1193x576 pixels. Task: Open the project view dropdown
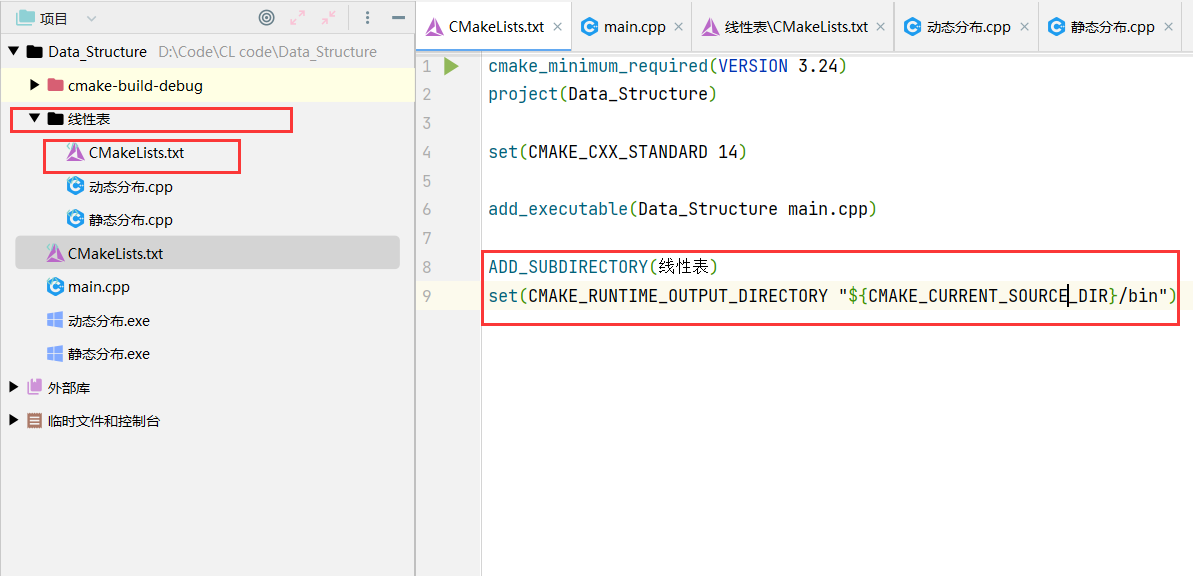[x=92, y=18]
